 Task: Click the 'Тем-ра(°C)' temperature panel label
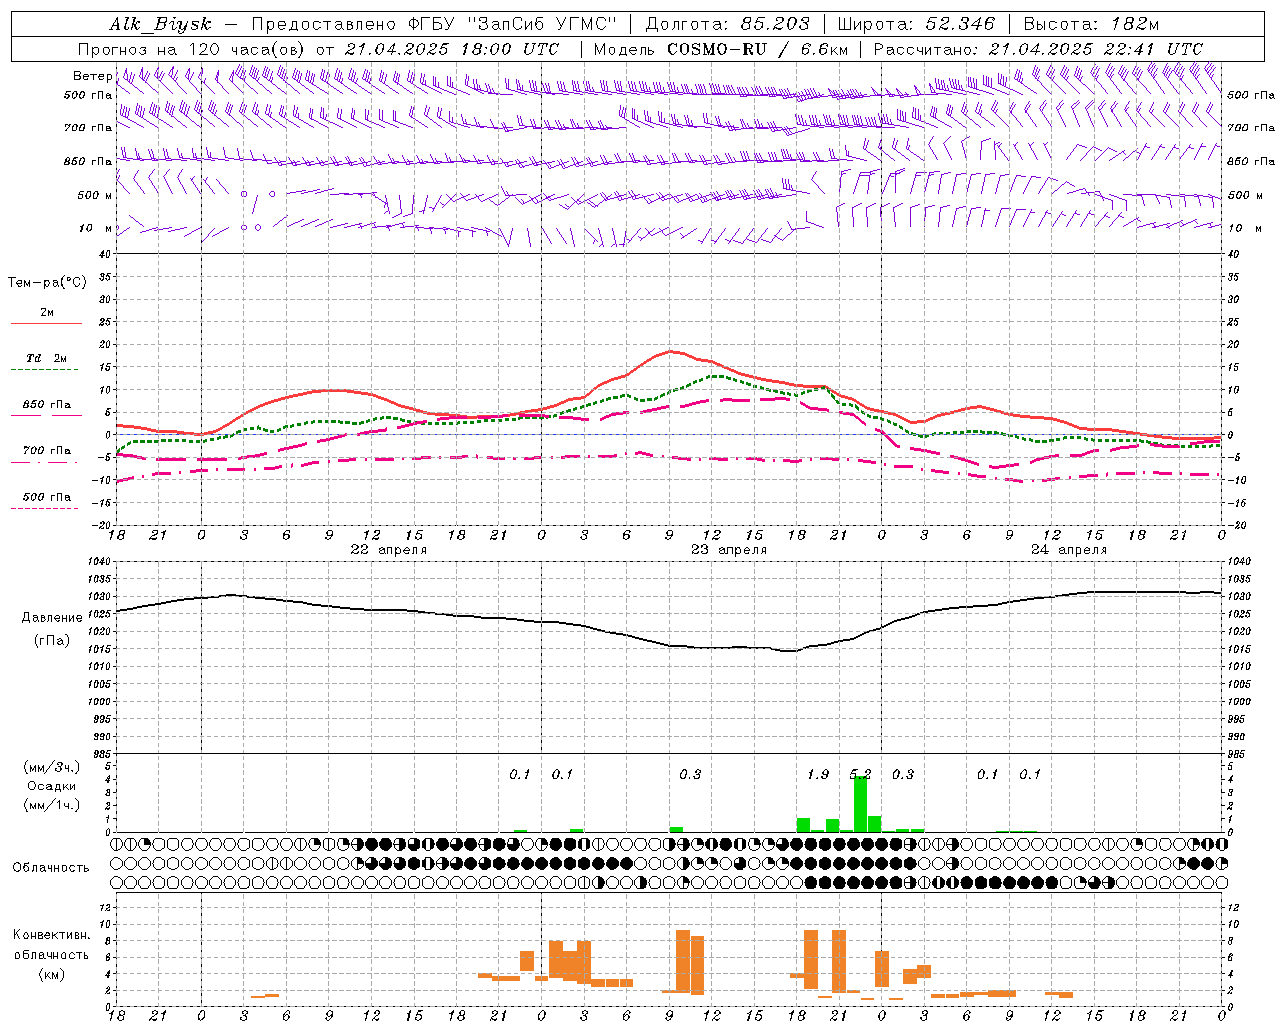[x=47, y=283]
